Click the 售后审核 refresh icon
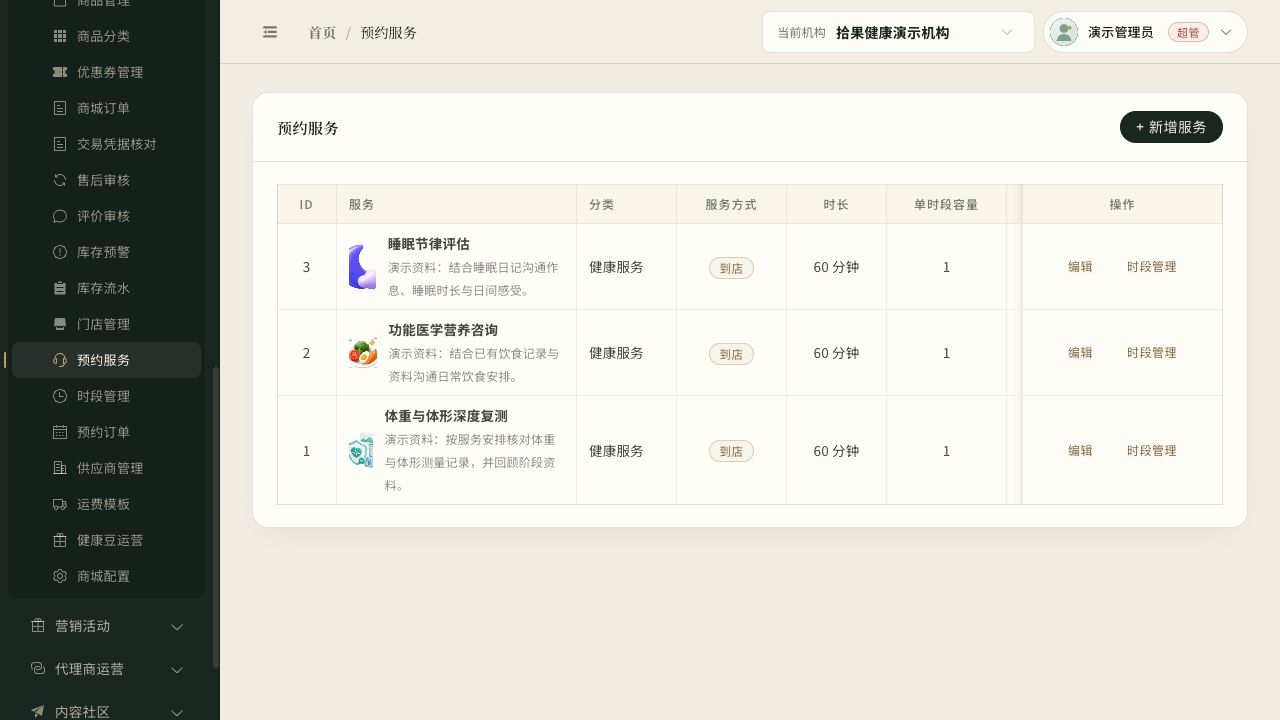 click(60, 180)
